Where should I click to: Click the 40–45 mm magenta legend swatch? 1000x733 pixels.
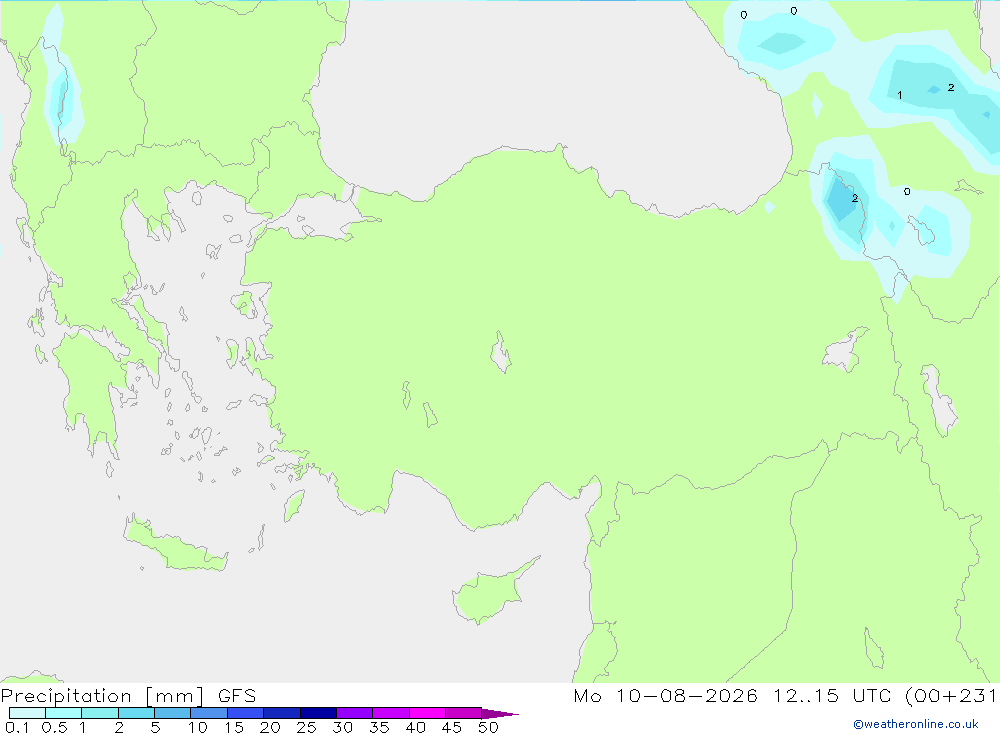coord(427,713)
